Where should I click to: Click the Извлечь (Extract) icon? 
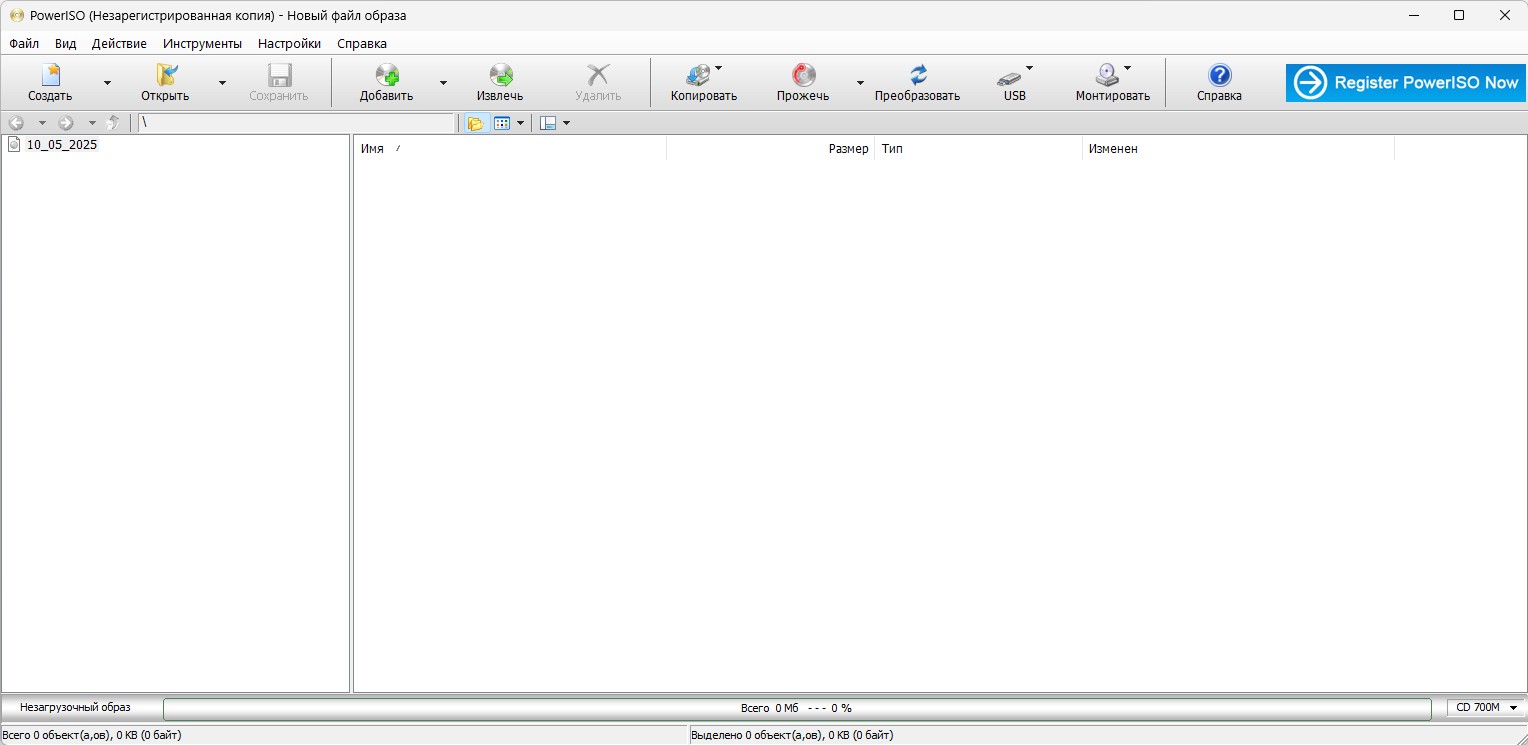[500, 75]
